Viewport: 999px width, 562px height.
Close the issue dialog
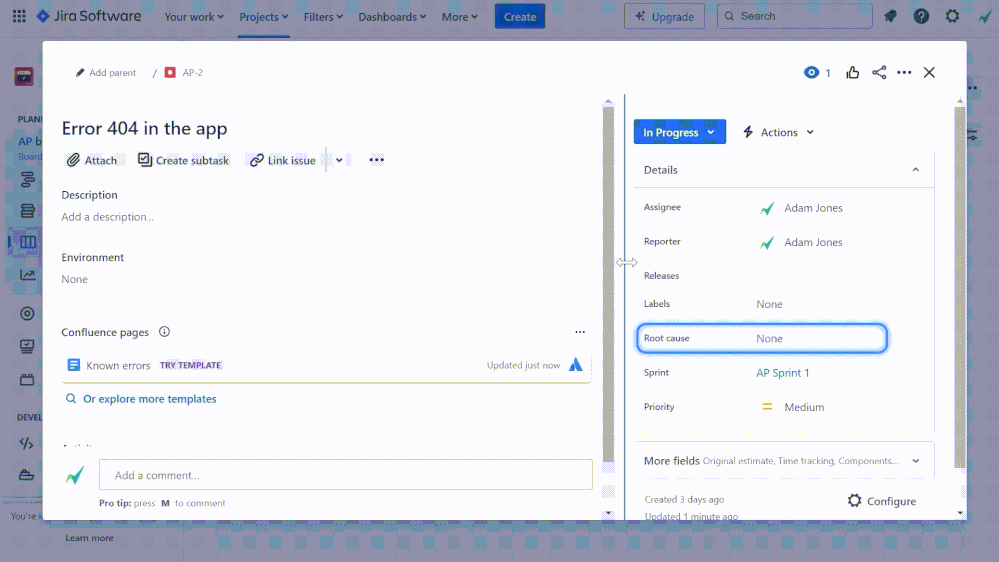(x=929, y=73)
